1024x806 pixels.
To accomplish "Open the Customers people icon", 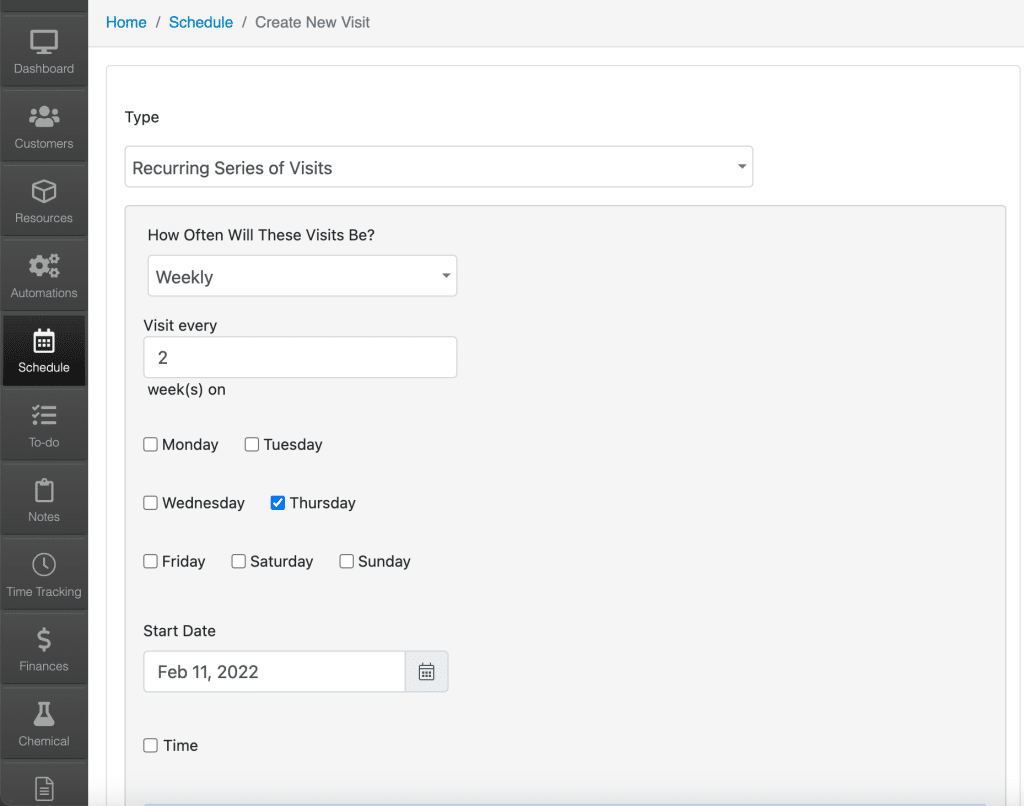I will coord(44,117).
